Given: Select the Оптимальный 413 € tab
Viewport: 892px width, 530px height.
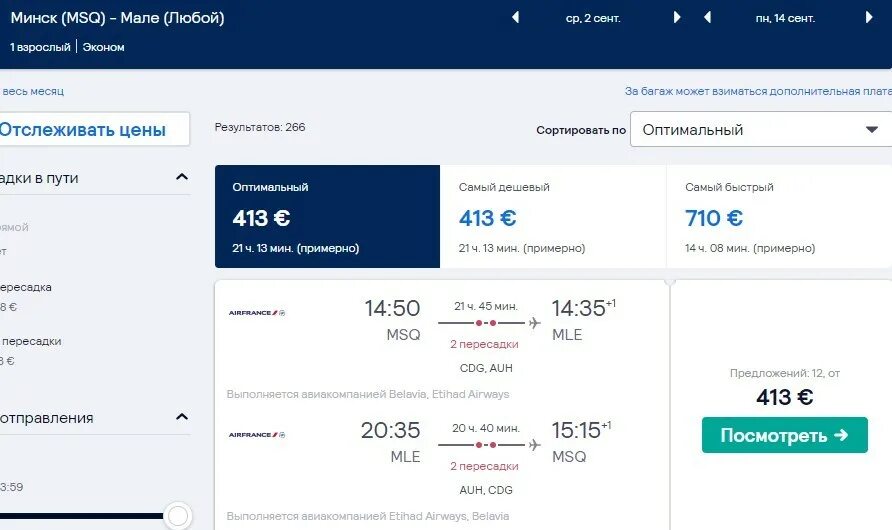Looking at the screenshot, I should pyautogui.click(x=327, y=216).
